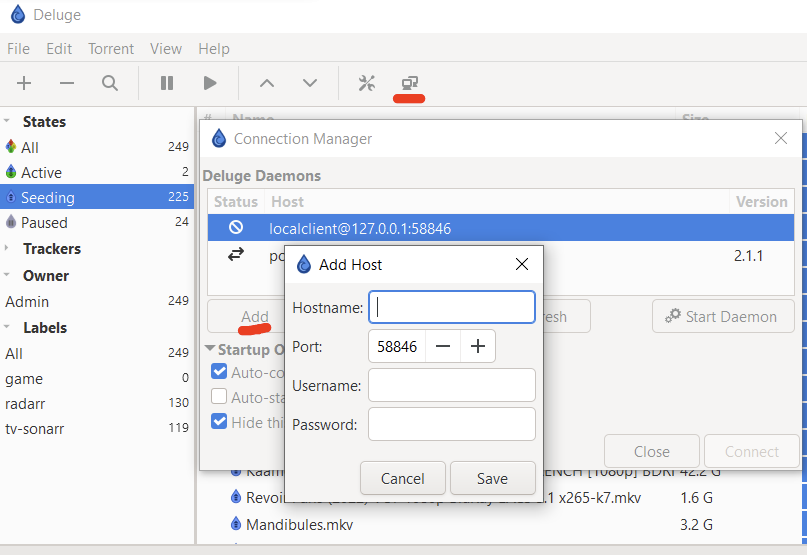
Task: Select the Mandibules.mkv torrent row
Action: click(x=497, y=524)
